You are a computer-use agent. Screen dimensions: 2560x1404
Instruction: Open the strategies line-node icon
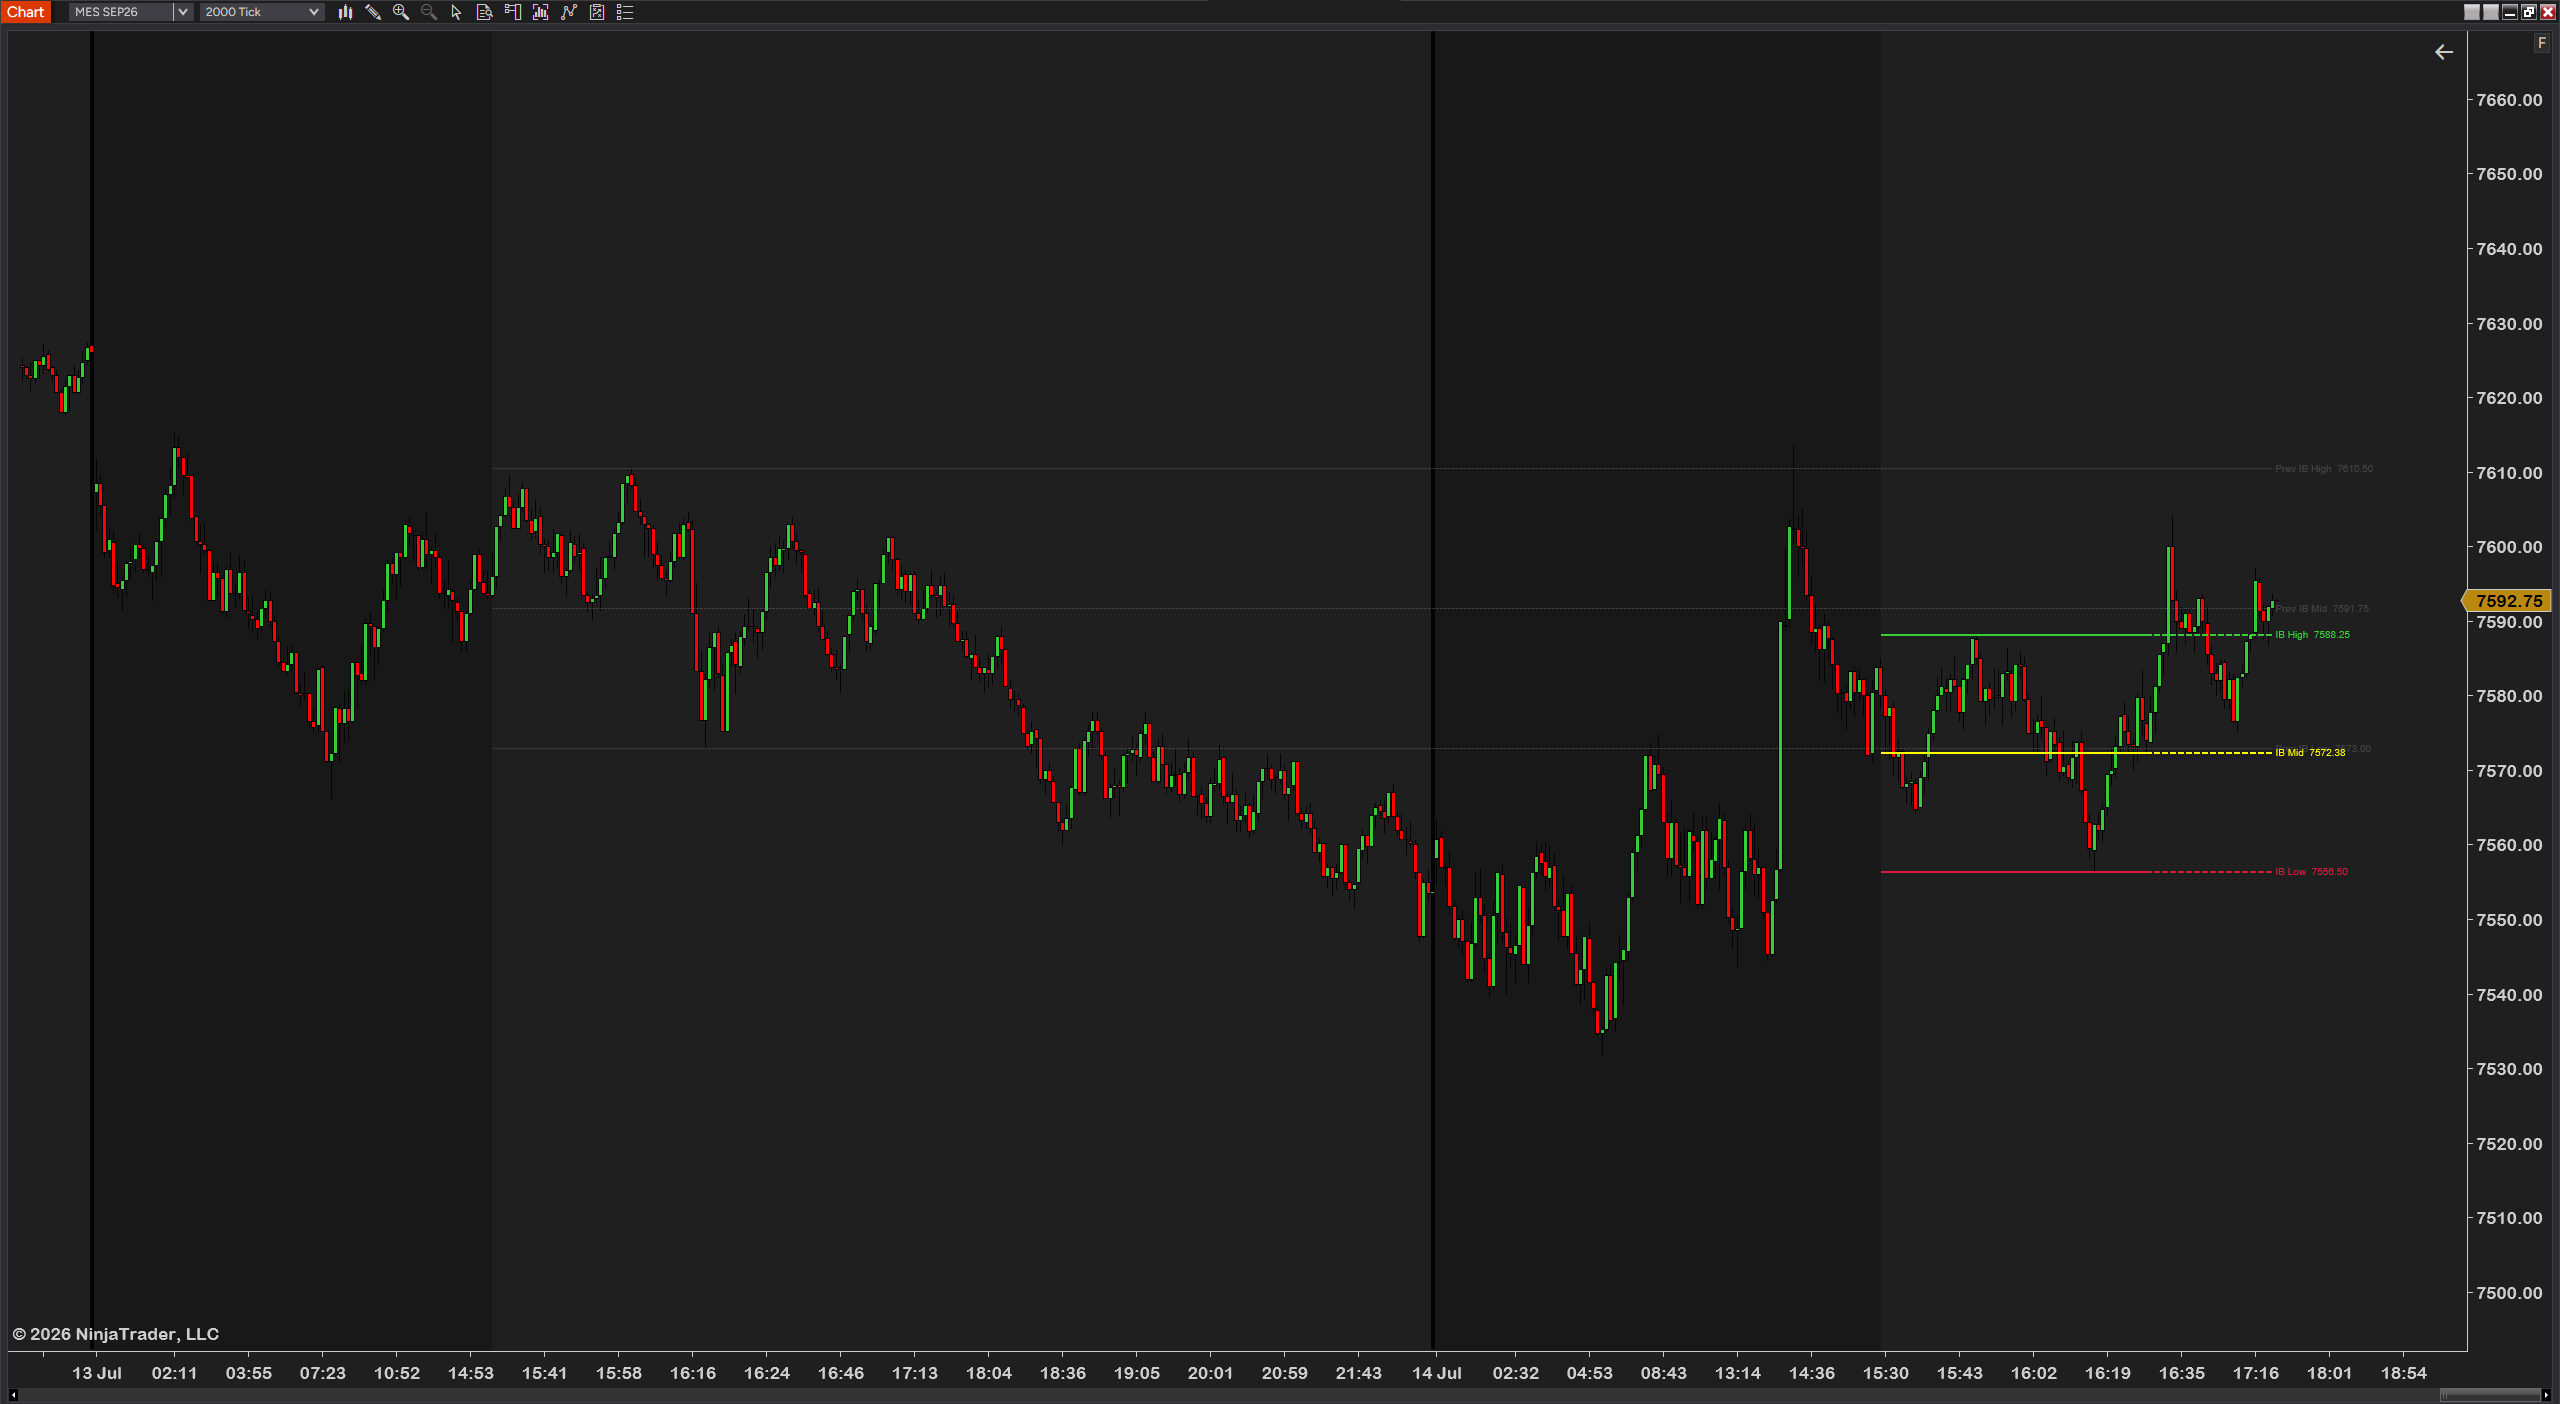[569, 12]
